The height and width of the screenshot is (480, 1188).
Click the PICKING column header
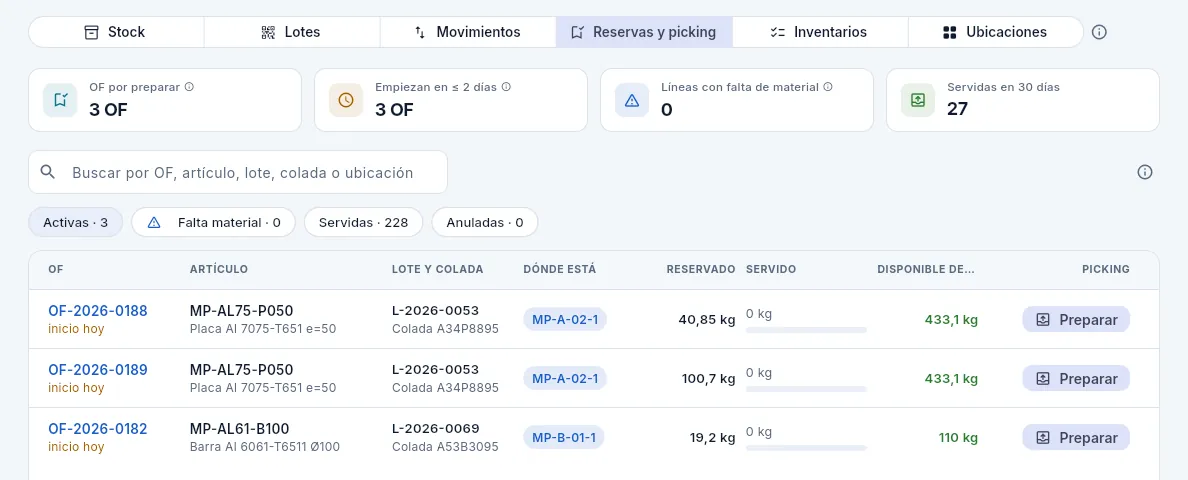[x=1105, y=269]
